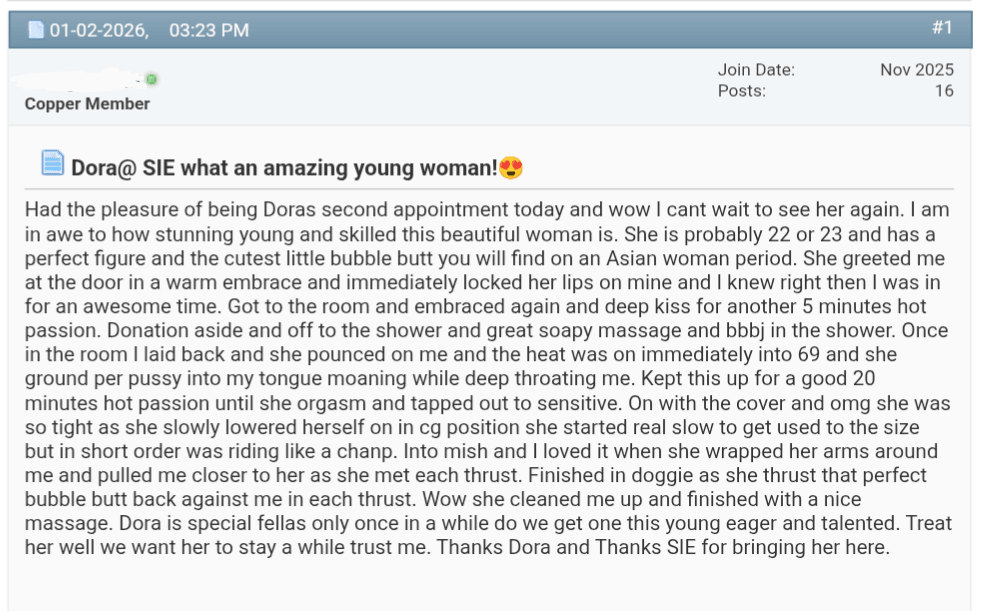
Task: View the poster's 16 posts count
Action: [x=944, y=91]
